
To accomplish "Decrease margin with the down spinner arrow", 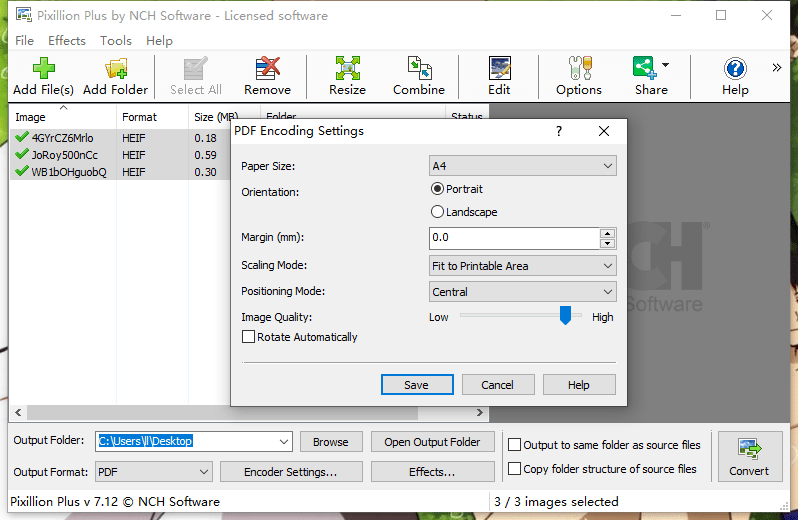I will (608, 243).
